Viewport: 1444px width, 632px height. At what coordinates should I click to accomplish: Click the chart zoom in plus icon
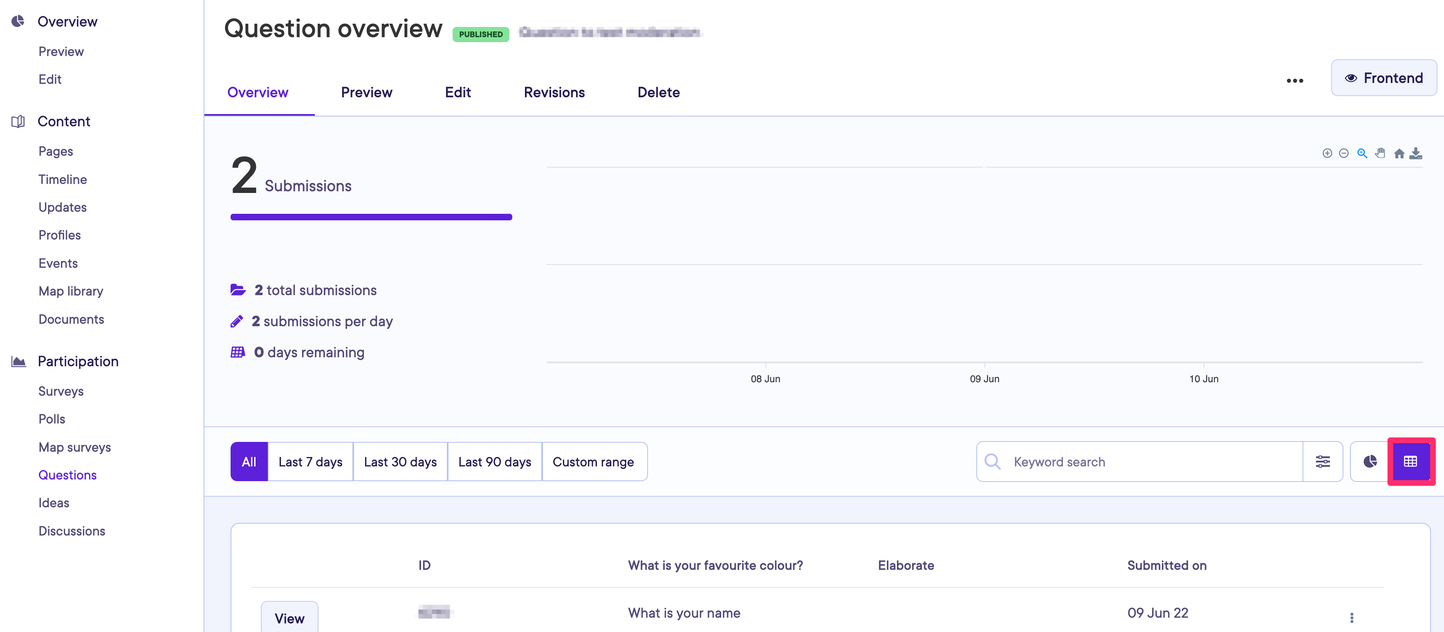point(1327,154)
